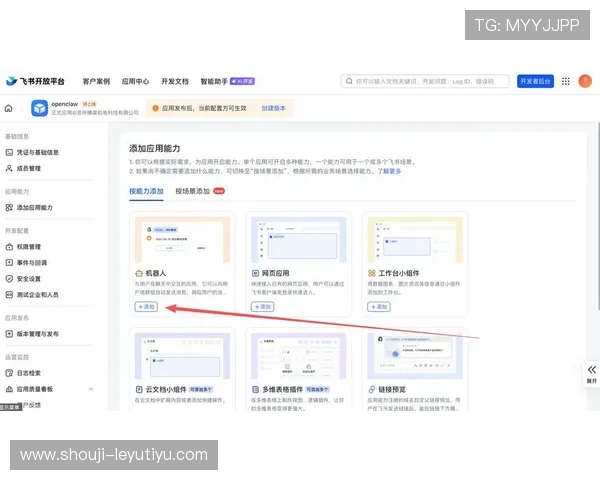Viewport: 600px width, 480px height.
Task: Add the 工作台小组件 capability
Action: (379, 307)
